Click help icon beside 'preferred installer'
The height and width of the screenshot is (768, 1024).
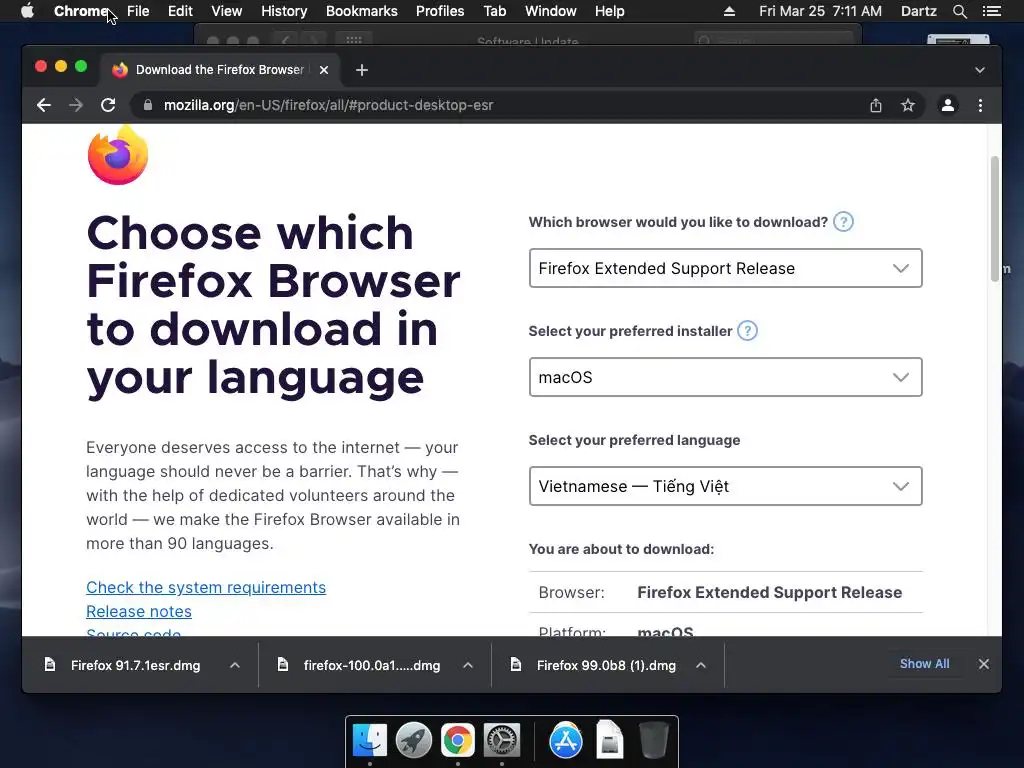pos(747,331)
